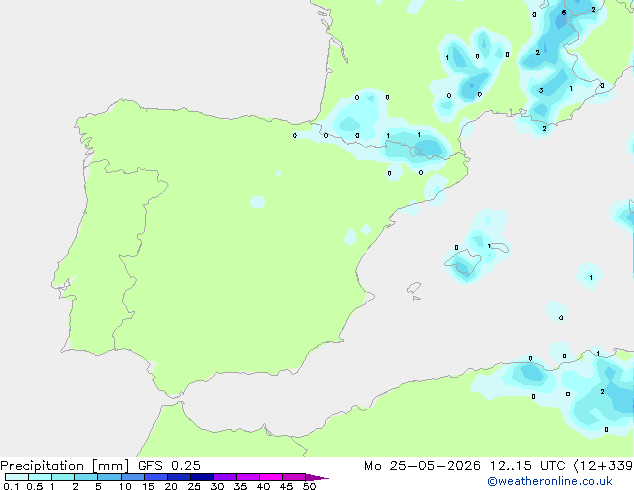Click the 0.5–1 mm legend color swatch

tap(40, 477)
